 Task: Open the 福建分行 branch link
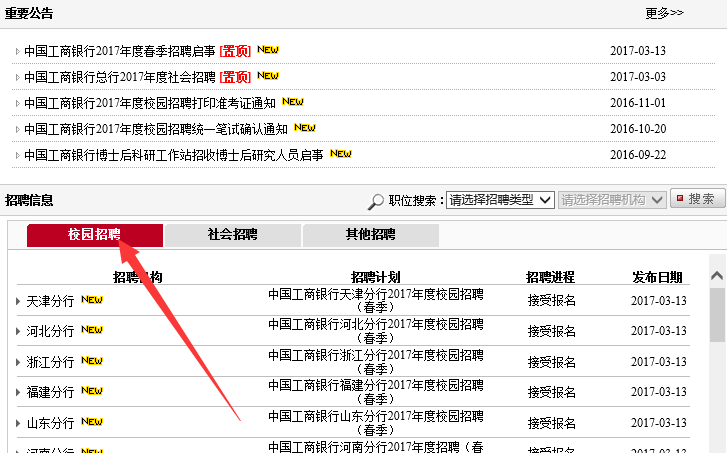click(x=51, y=392)
